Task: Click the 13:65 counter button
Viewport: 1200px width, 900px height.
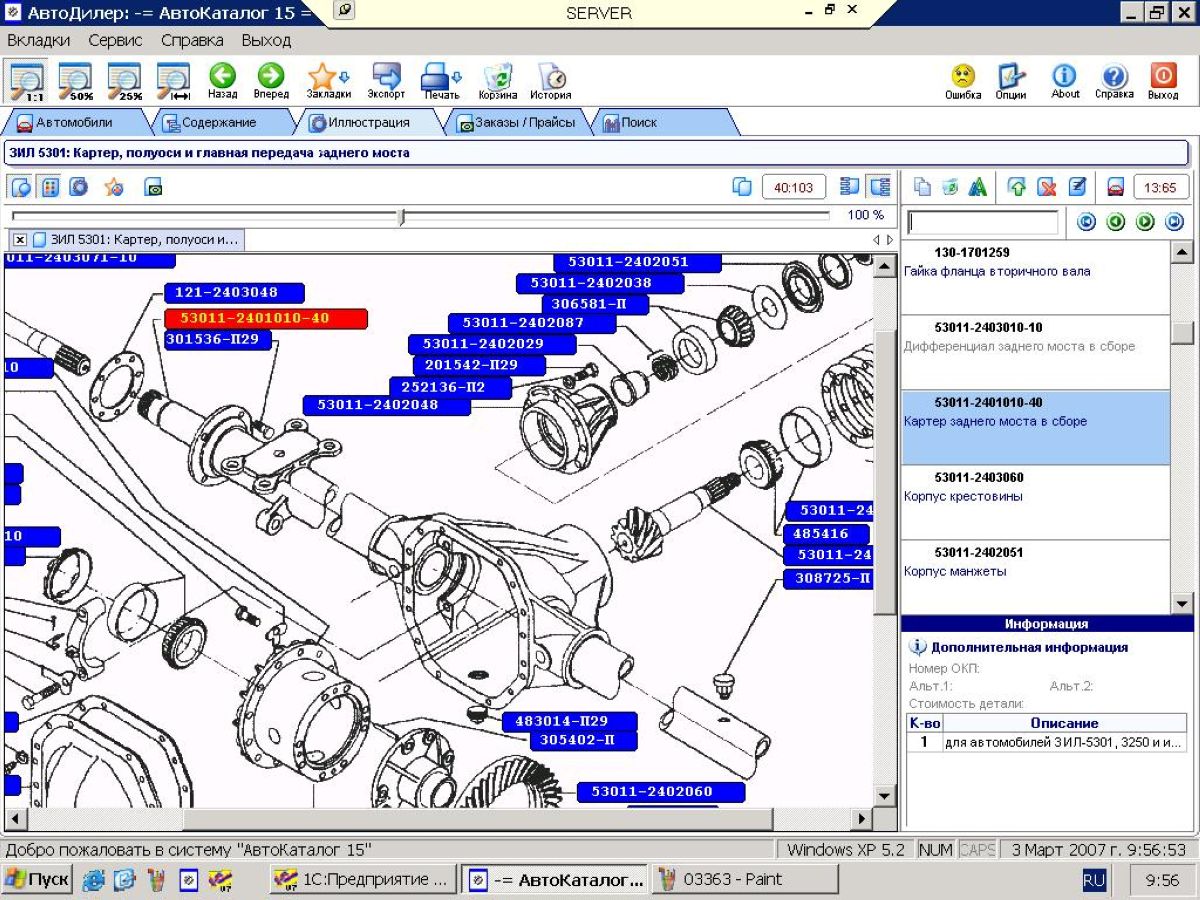Action: pos(1160,187)
